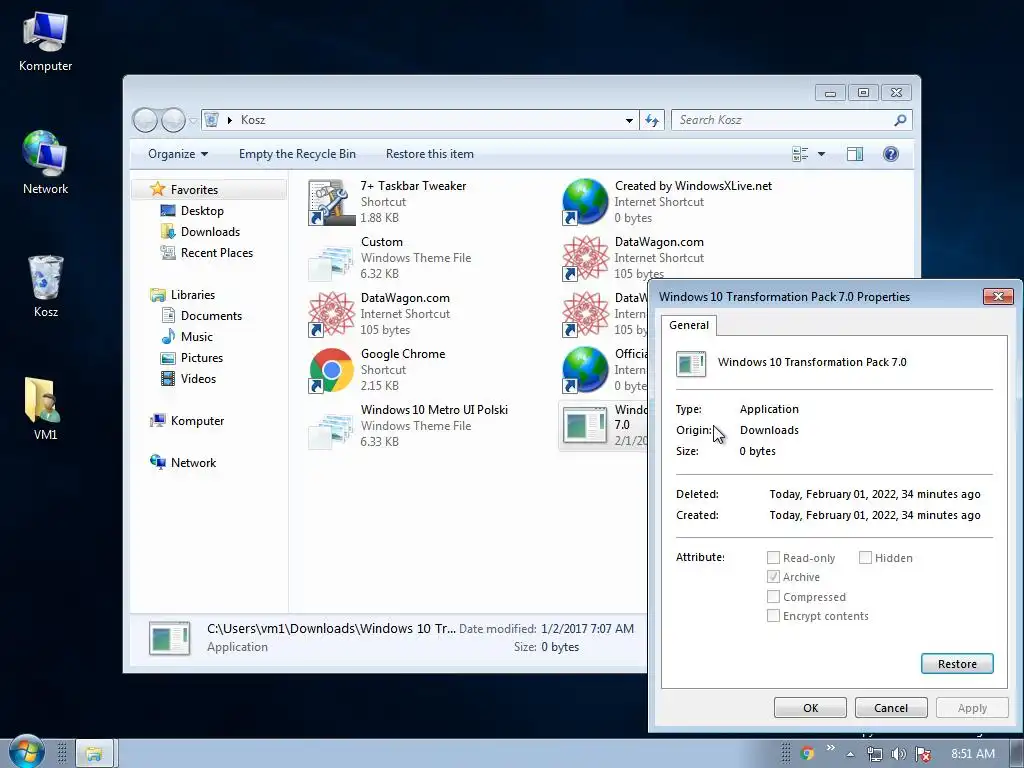
Task: Select Libraries in navigation pane
Action: (x=192, y=295)
